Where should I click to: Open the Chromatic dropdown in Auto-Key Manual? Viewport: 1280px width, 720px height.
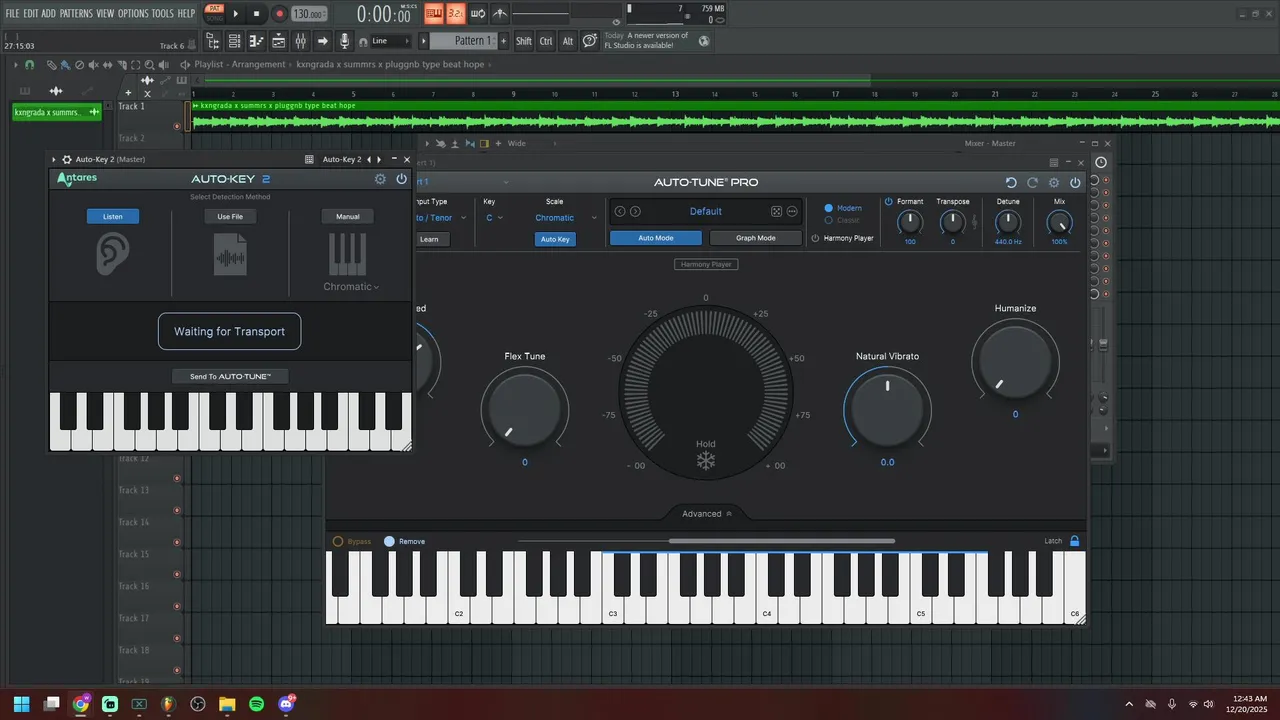click(351, 287)
